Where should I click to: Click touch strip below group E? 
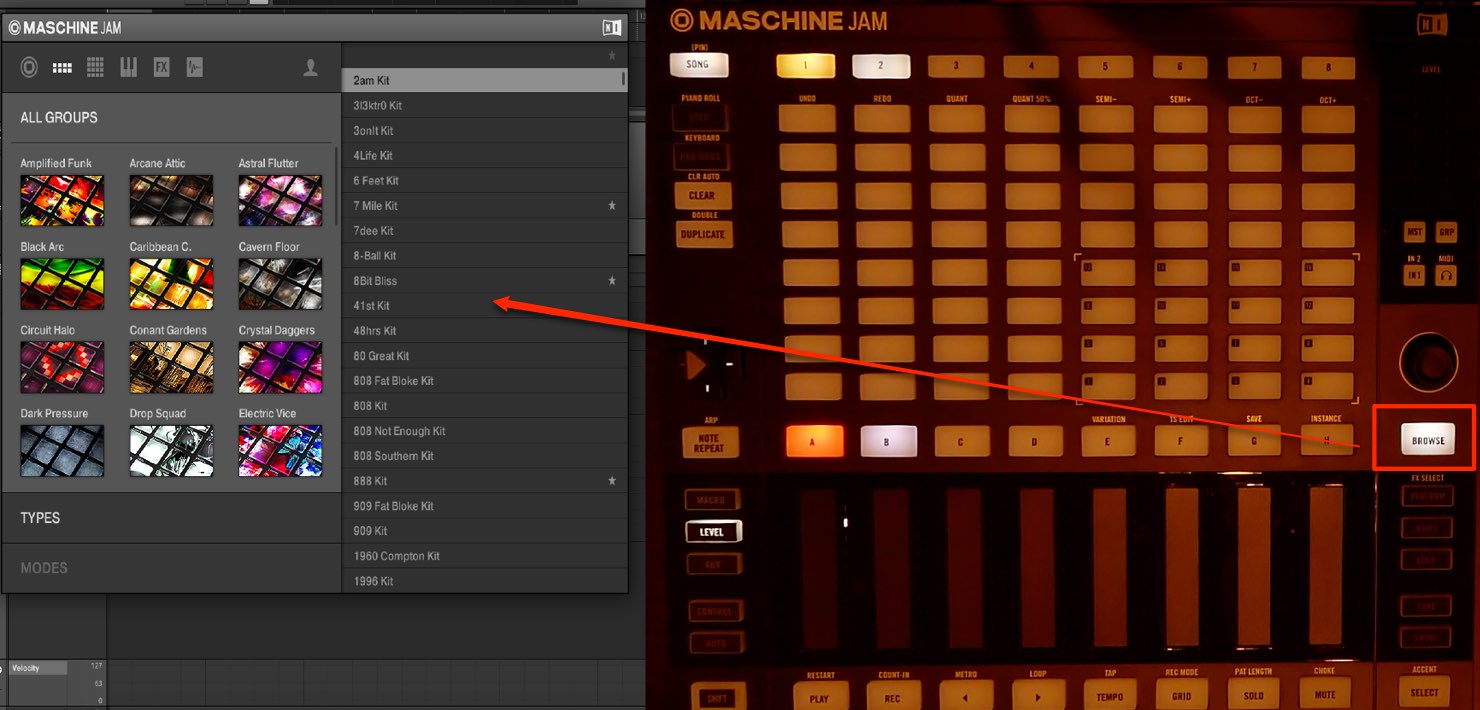pos(1110,568)
